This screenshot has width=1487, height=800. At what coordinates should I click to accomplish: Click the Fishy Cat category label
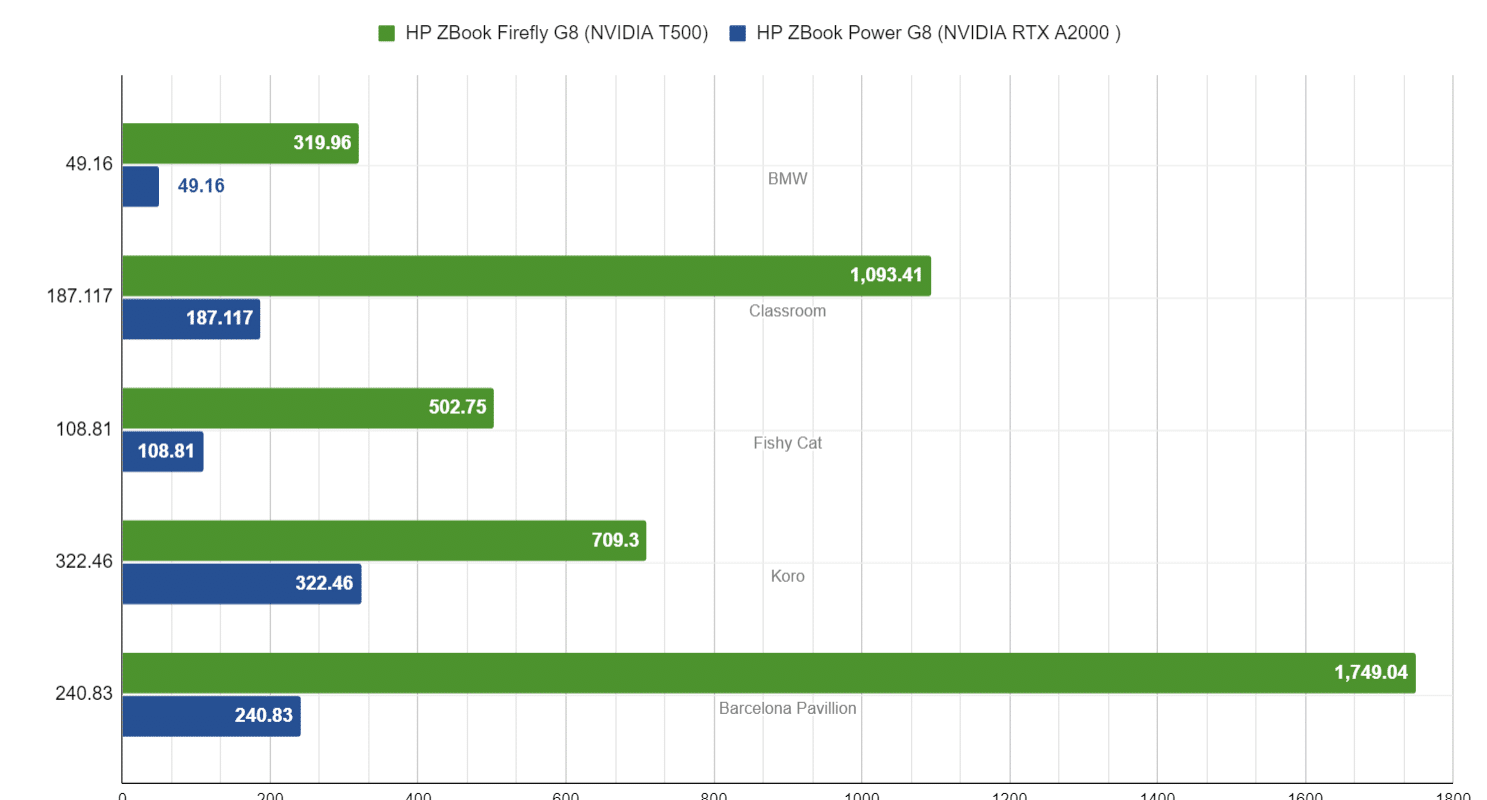point(788,443)
